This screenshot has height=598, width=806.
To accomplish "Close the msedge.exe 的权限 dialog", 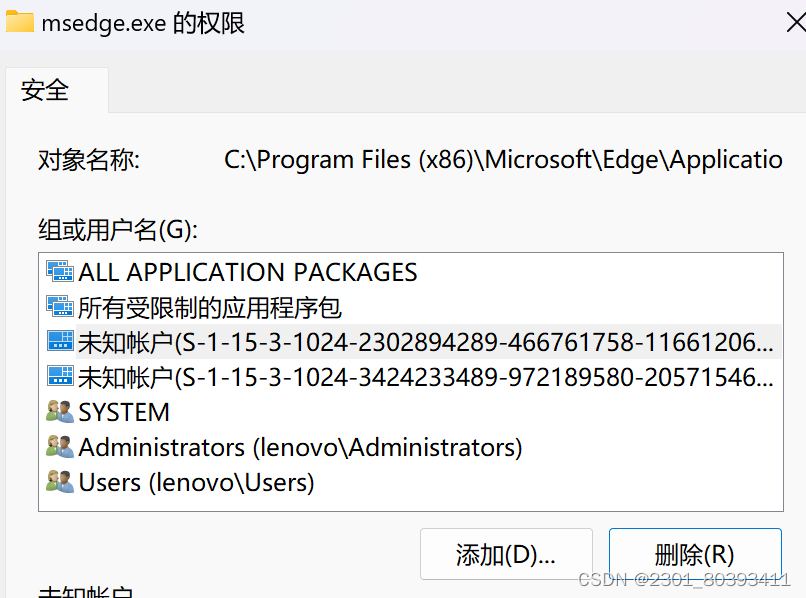I will pyautogui.click(x=797, y=22).
